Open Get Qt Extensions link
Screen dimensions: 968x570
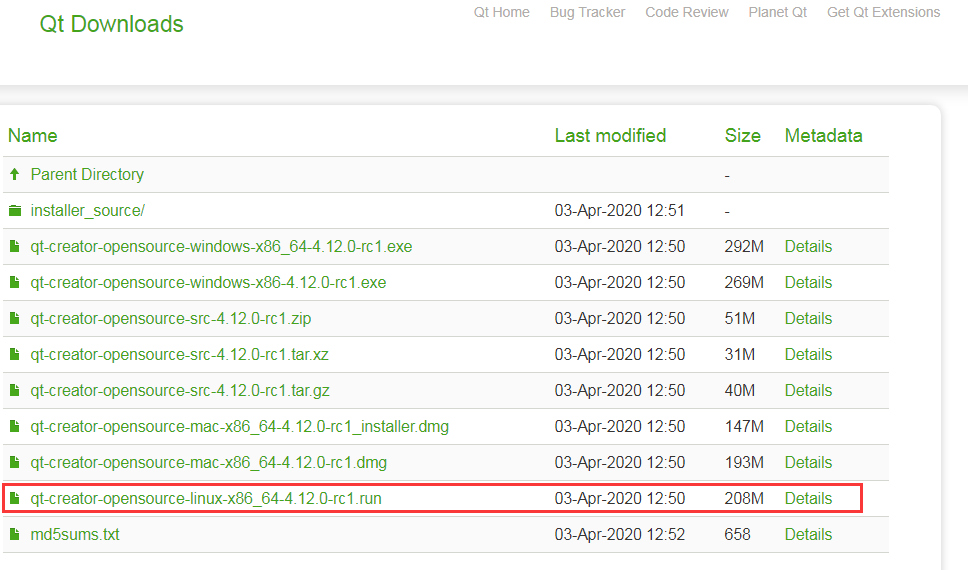[883, 12]
